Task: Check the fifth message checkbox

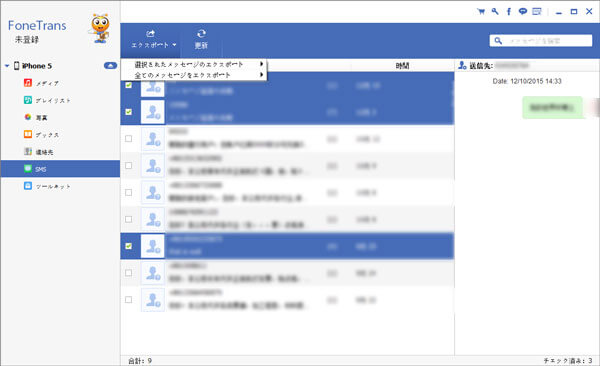Action: tap(129, 192)
